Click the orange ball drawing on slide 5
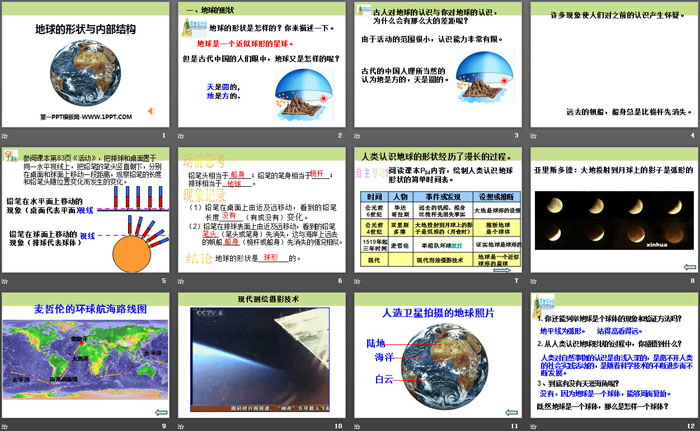 click(x=131, y=254)
